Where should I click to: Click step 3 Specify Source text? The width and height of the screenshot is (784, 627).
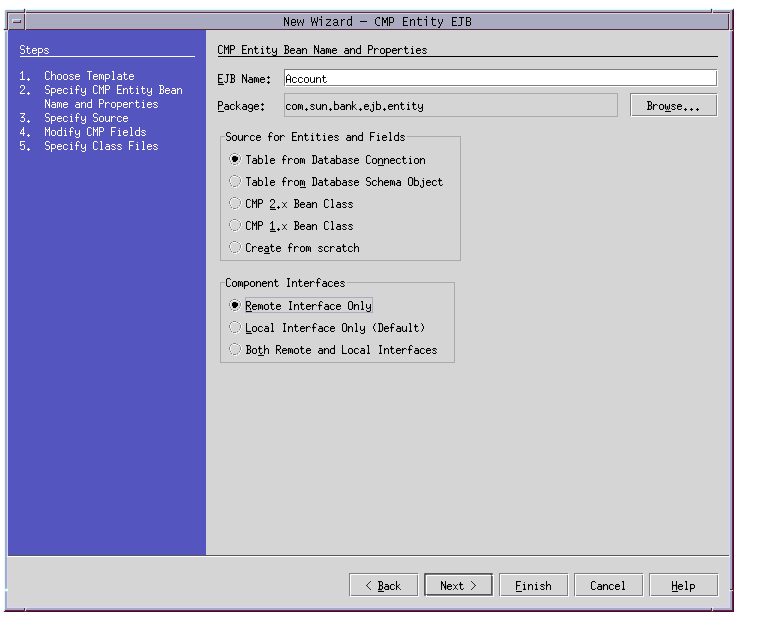[86, 118]
